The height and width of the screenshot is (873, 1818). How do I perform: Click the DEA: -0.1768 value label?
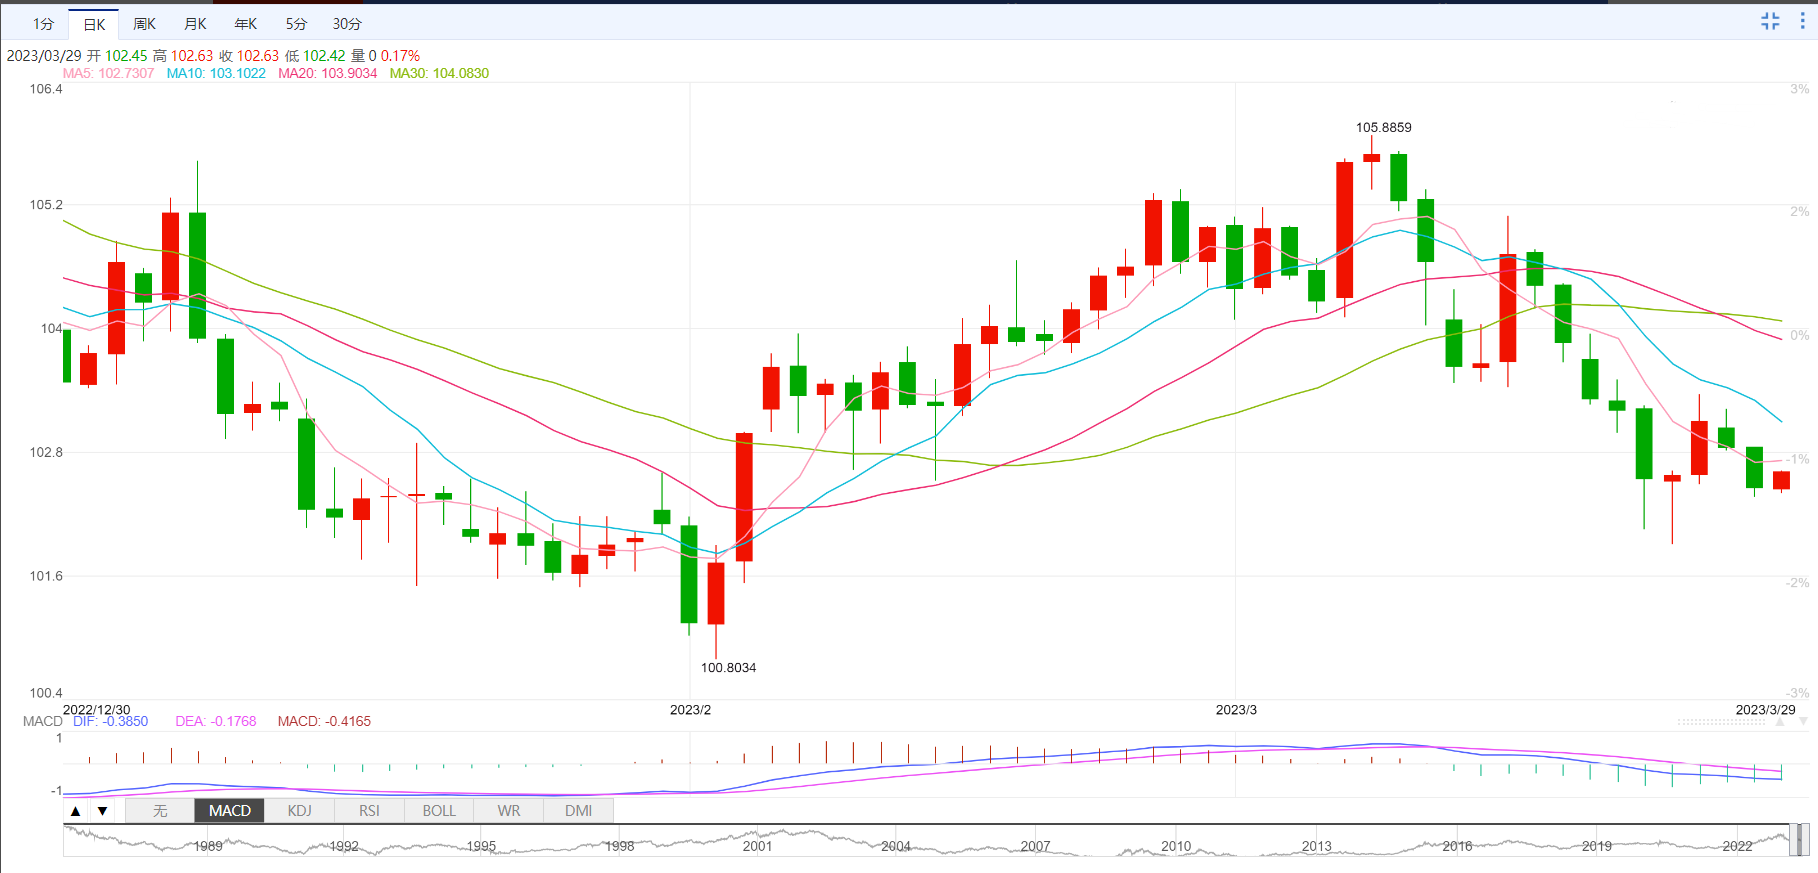click(216, 721)
